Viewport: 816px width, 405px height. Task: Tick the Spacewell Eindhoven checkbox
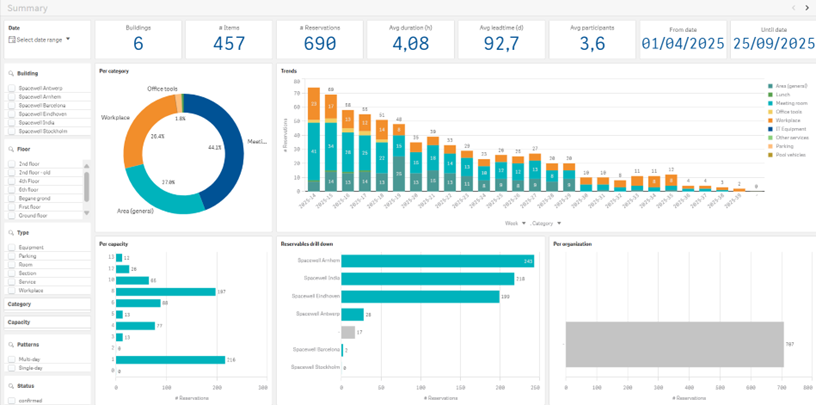tap(11, 113)
